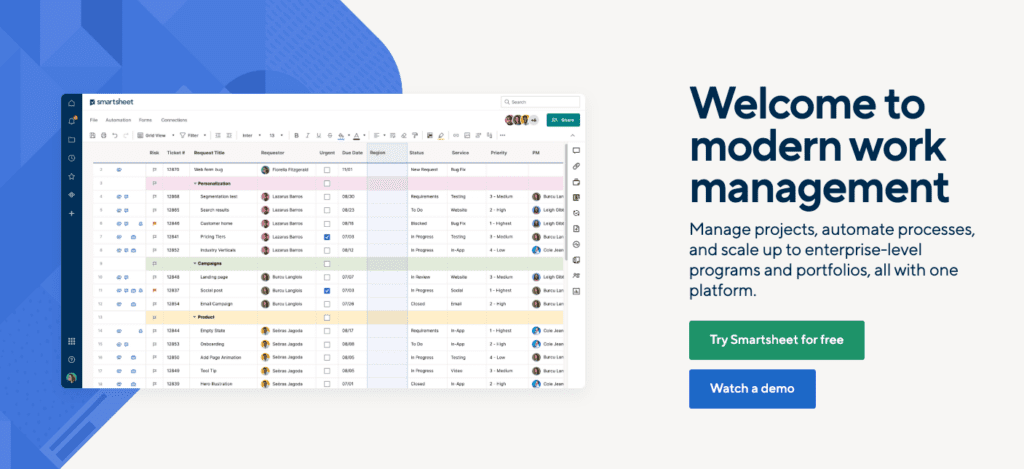Open the Inter font dropdown
The height and width of the screenshot is (469, 1024).
[251, 135]
